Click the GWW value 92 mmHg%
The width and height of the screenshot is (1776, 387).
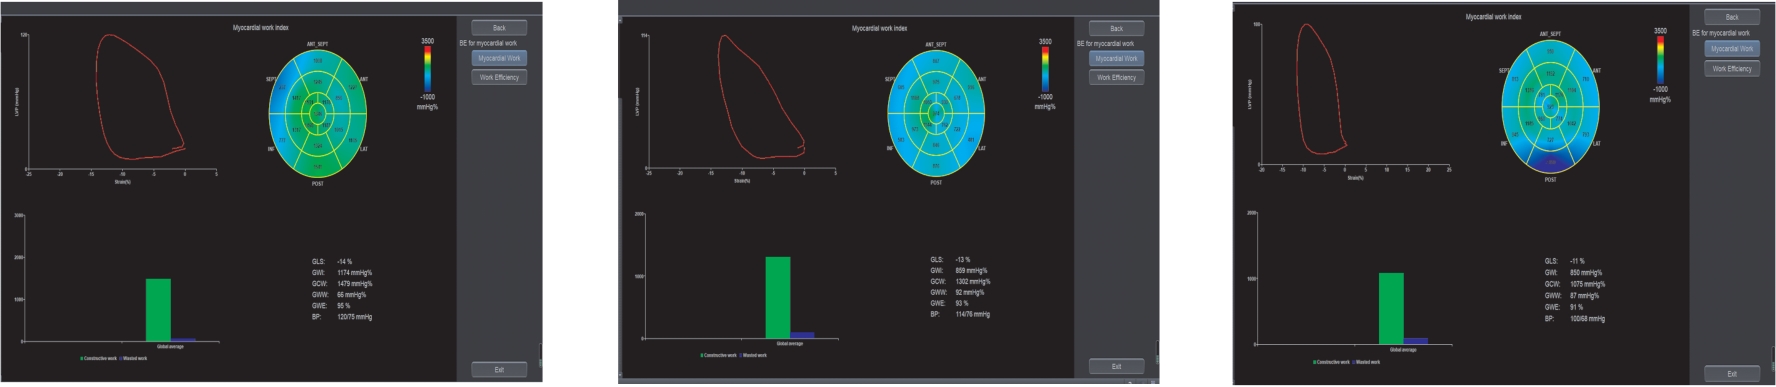tap(970, 293)
